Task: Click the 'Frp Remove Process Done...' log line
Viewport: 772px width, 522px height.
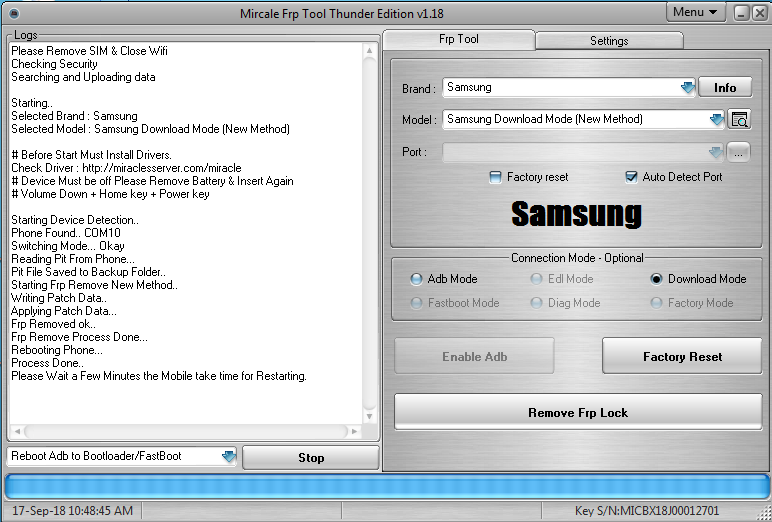Action: tap(79, 337)
